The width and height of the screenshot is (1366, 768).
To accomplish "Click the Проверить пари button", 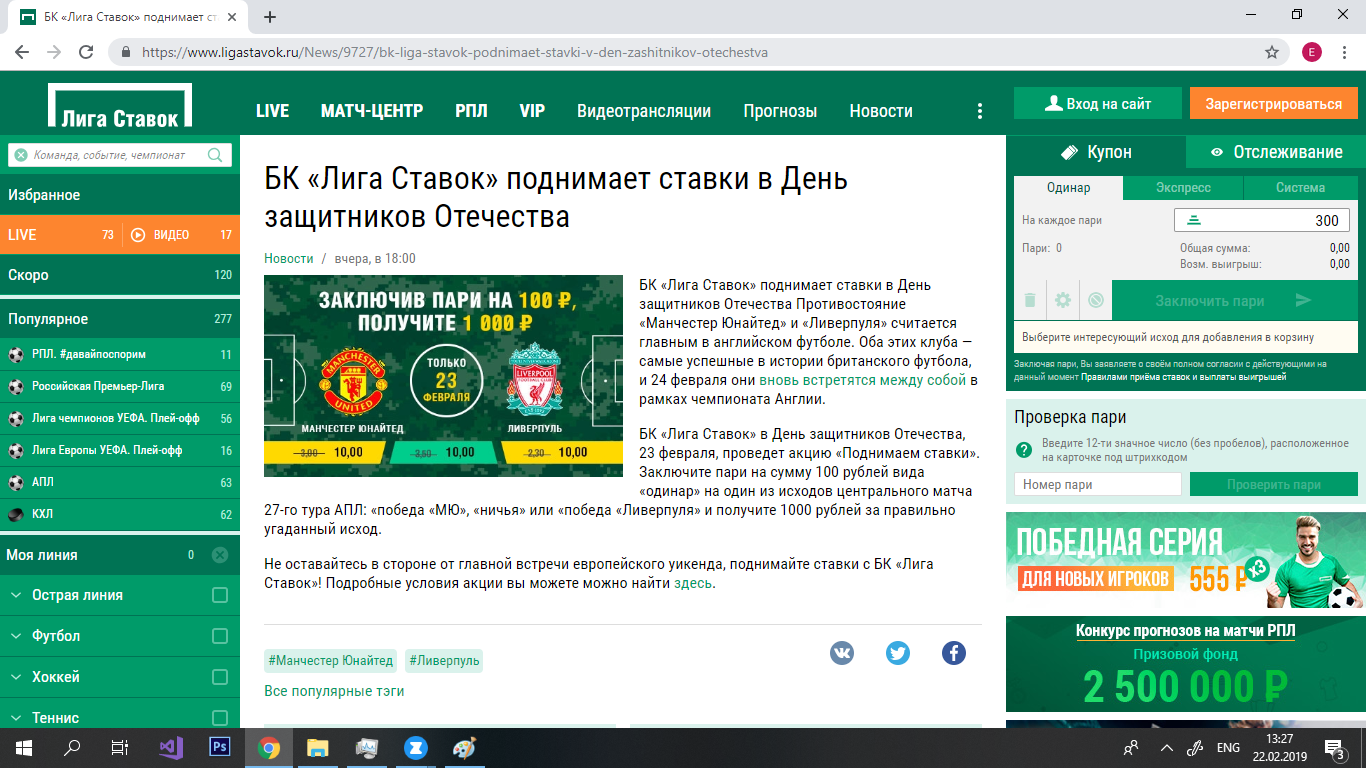I will tap(1274, 485).
